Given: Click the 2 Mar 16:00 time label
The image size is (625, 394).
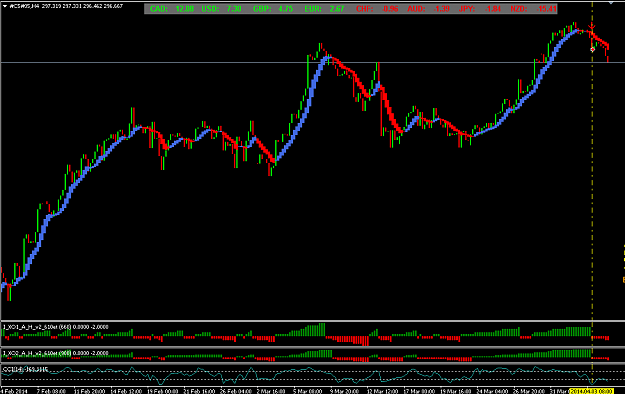Looking at the screenshot, I should [x=271, y=391].
